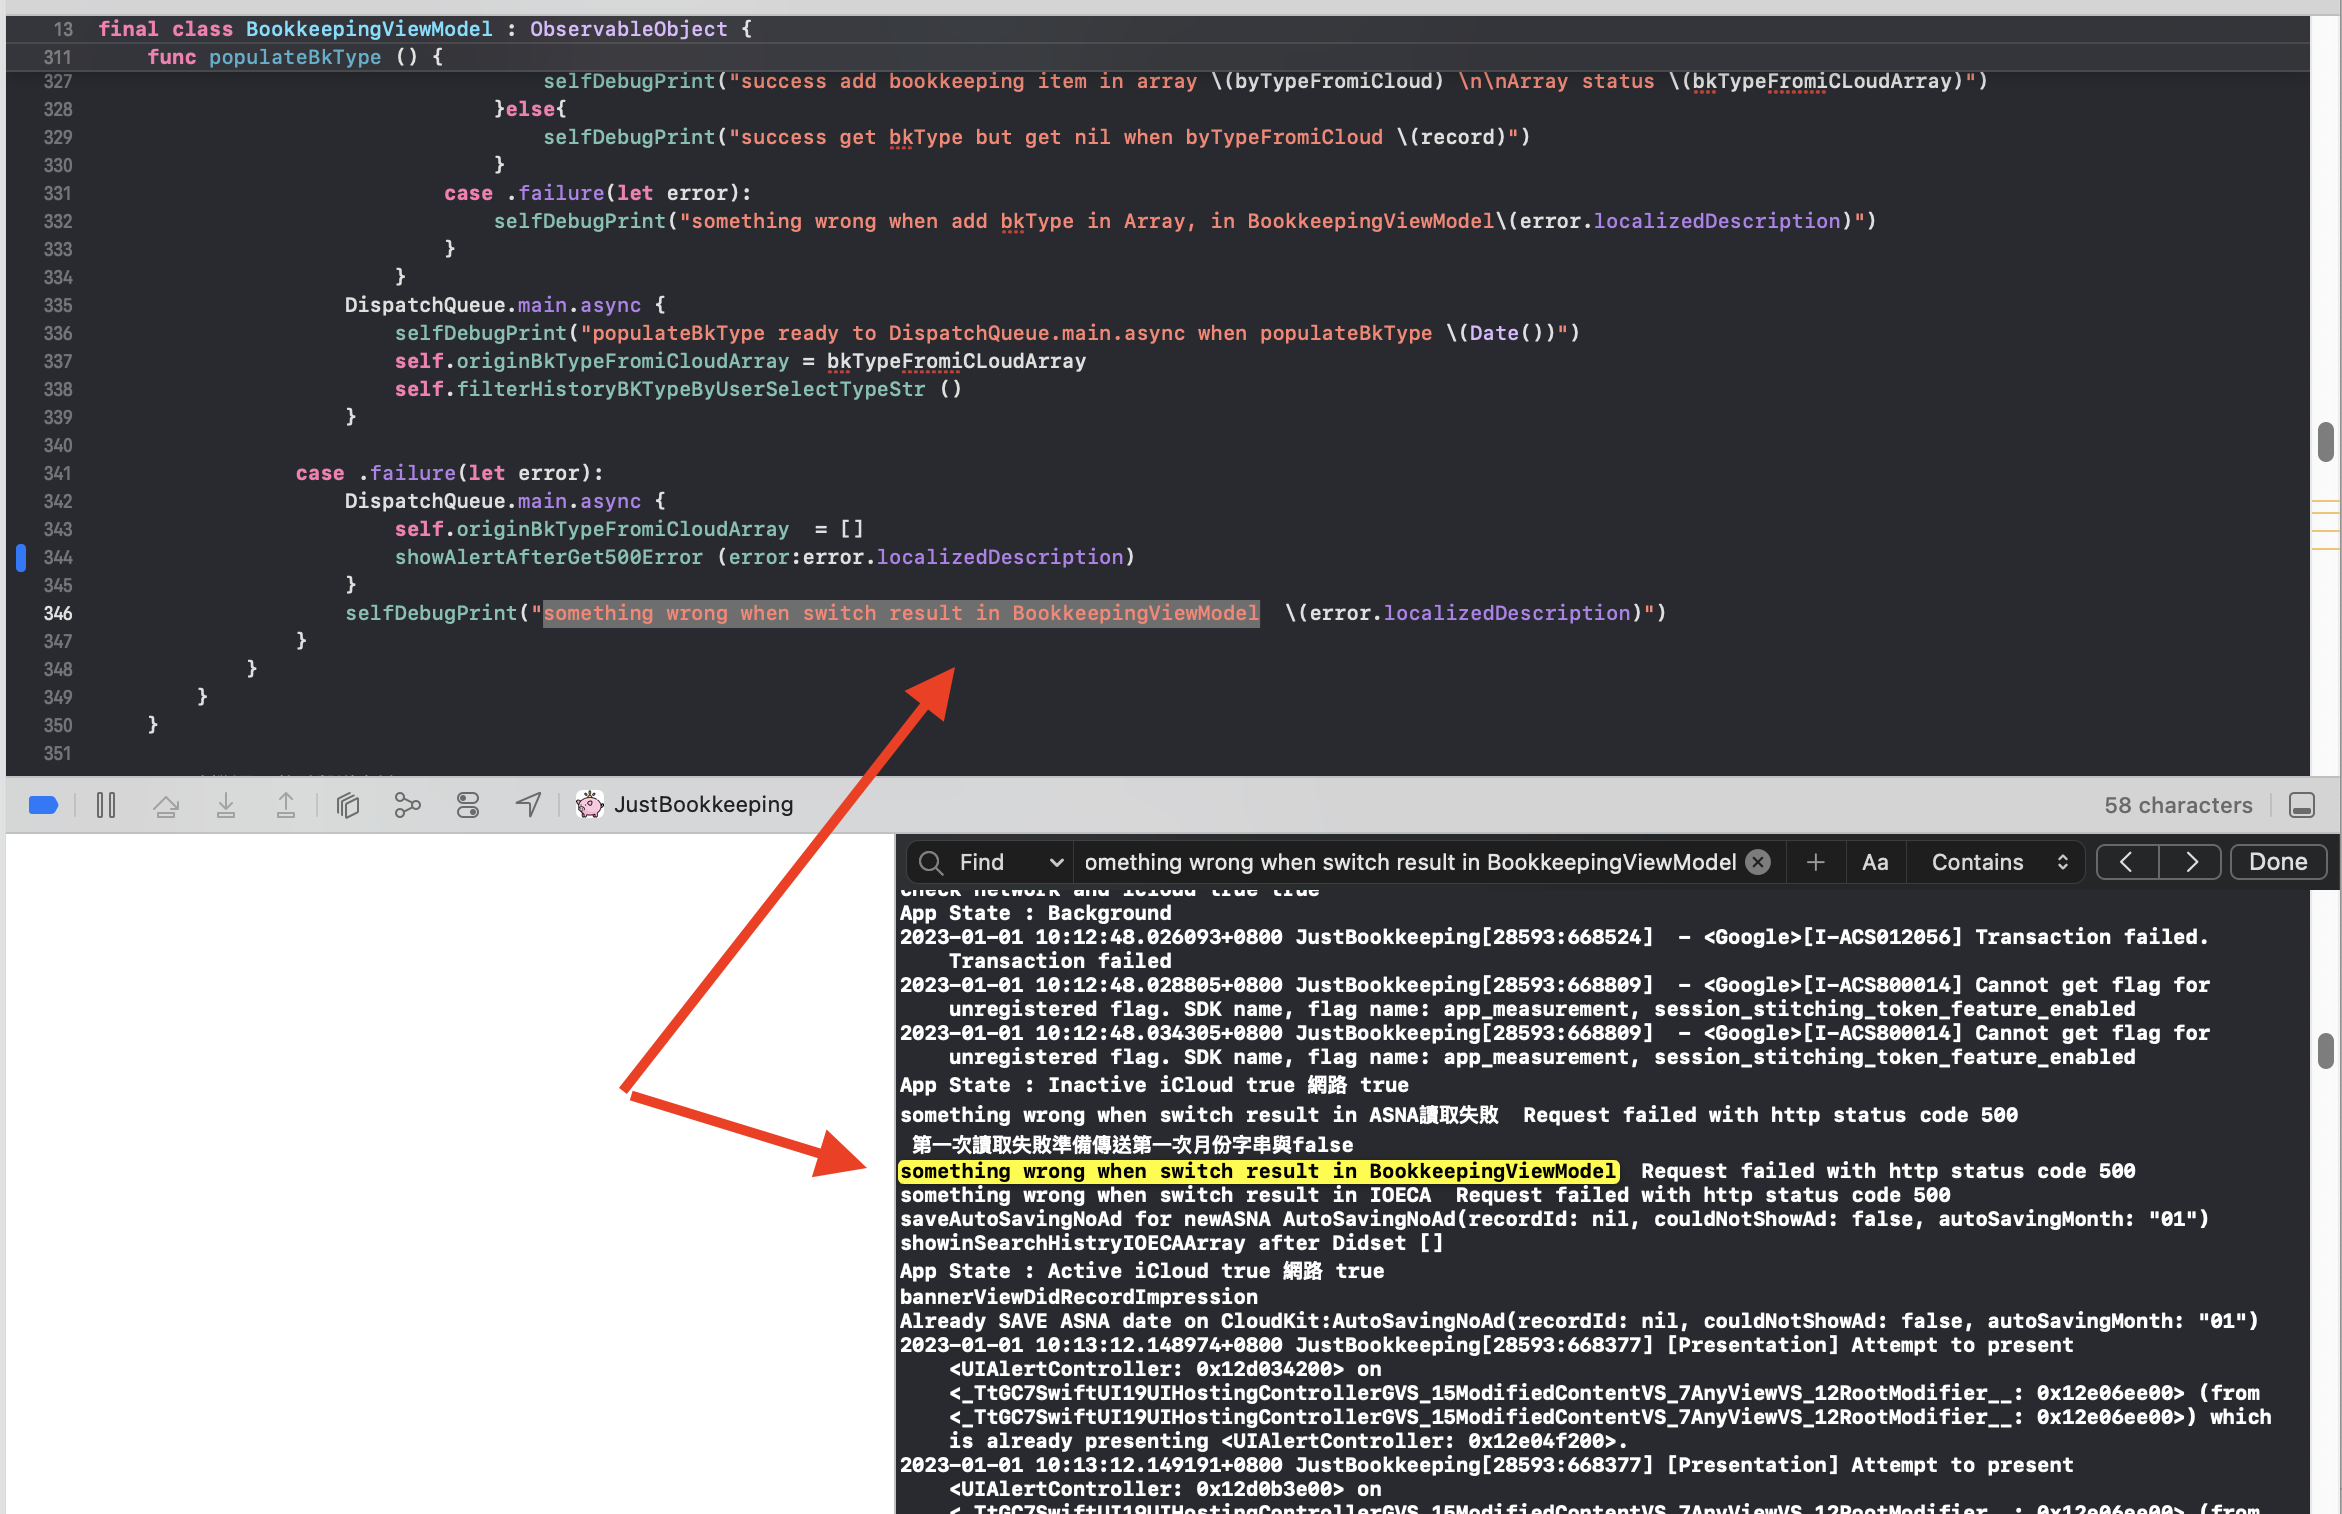Go to previous search result
Screen dimensions: 2342x1514
pos(2127,862)
